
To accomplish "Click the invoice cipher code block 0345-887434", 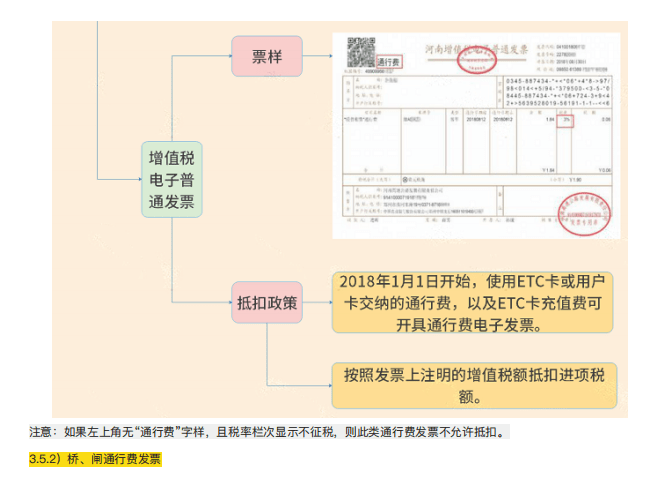I will click(x=558, y=92).
